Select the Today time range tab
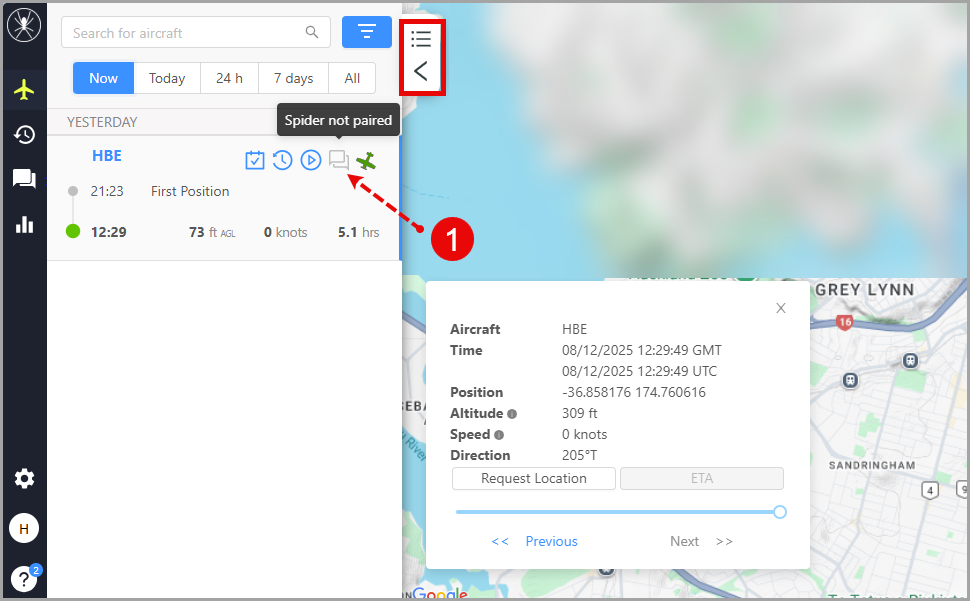 point(167,78)
